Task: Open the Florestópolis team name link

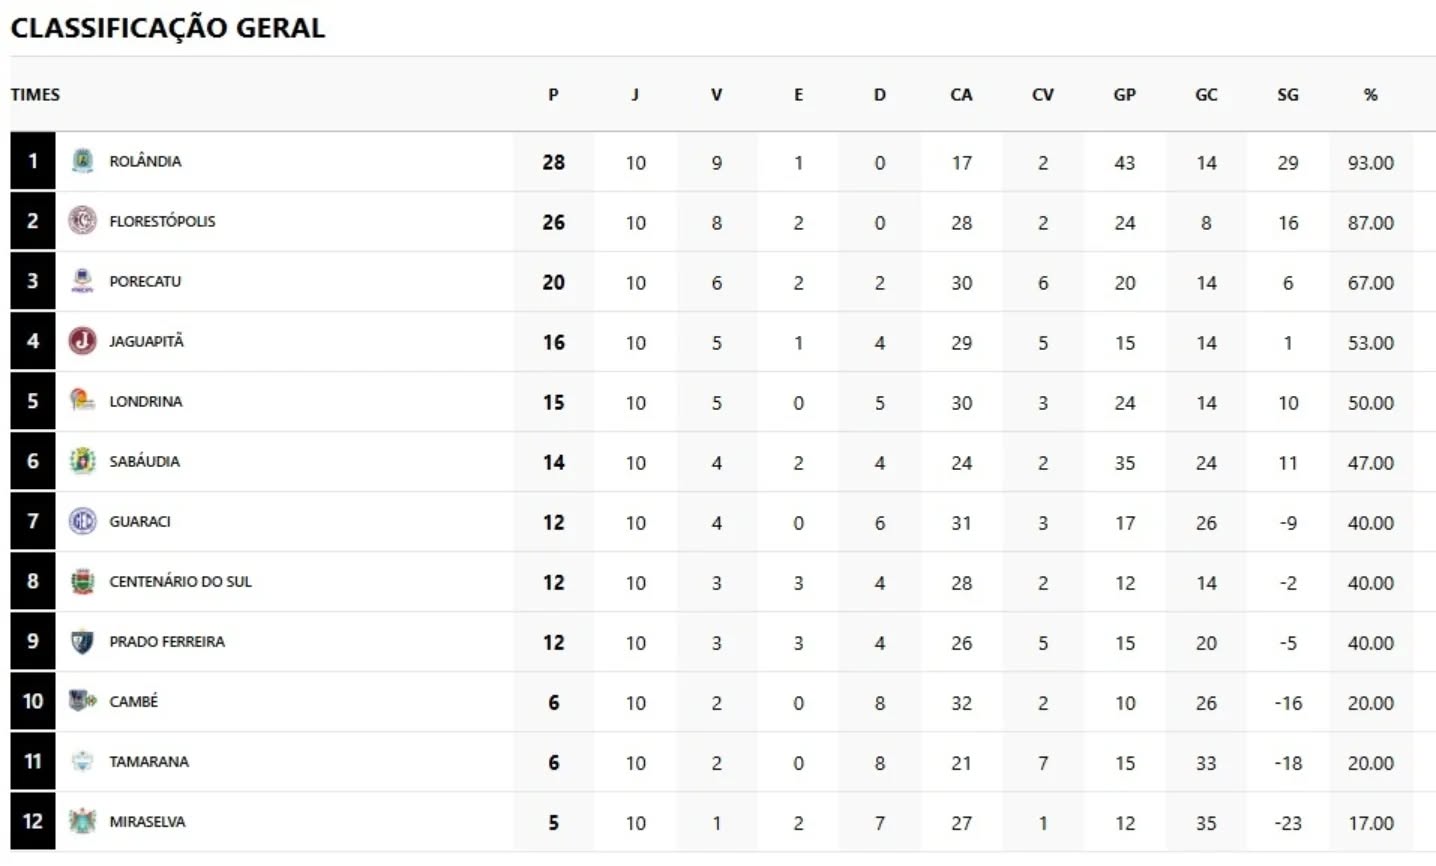Action: coord(162,221)
